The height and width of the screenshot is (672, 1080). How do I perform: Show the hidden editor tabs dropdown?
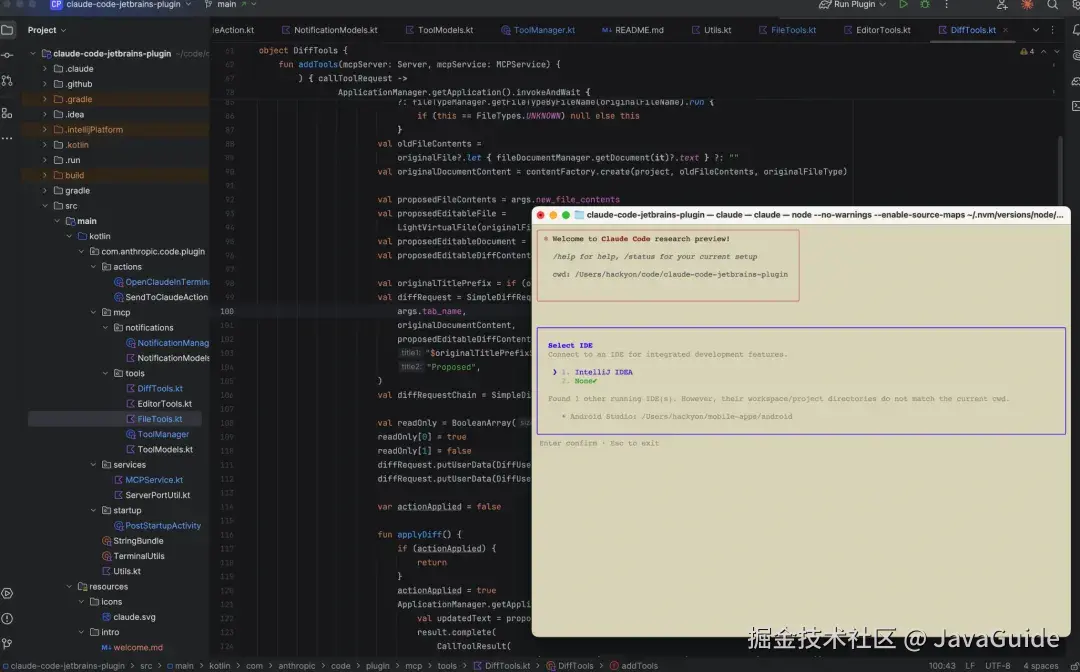click(x=1035, y=30)
